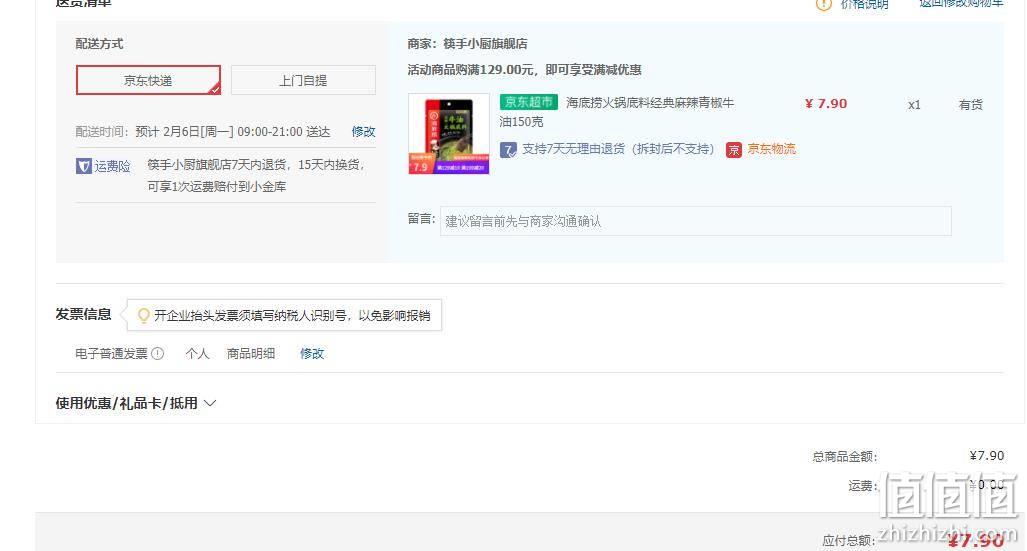Focus the 留言 message input field
The width and height of the screenshot is (1027, 551).
pyautogui.click(x=696, y=221)
